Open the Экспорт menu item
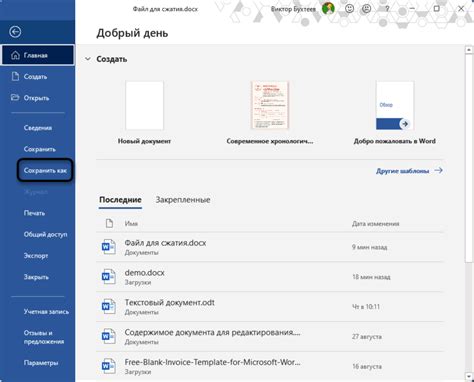The height and width of the screenshot is (382, 474). (36, 256)
